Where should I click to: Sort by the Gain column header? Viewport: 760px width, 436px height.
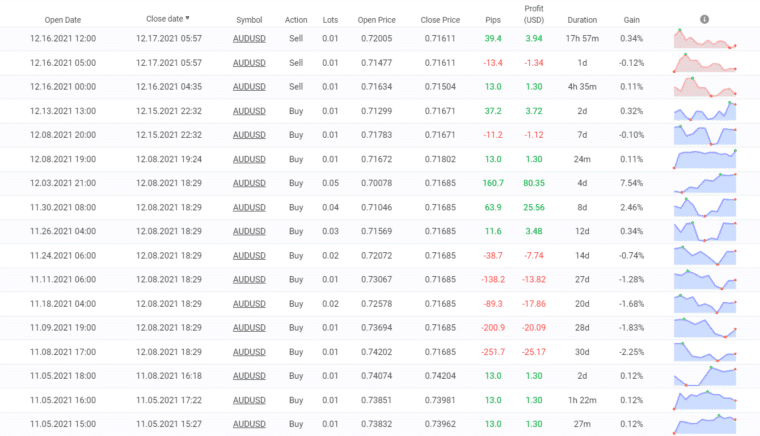pos(631,19)
